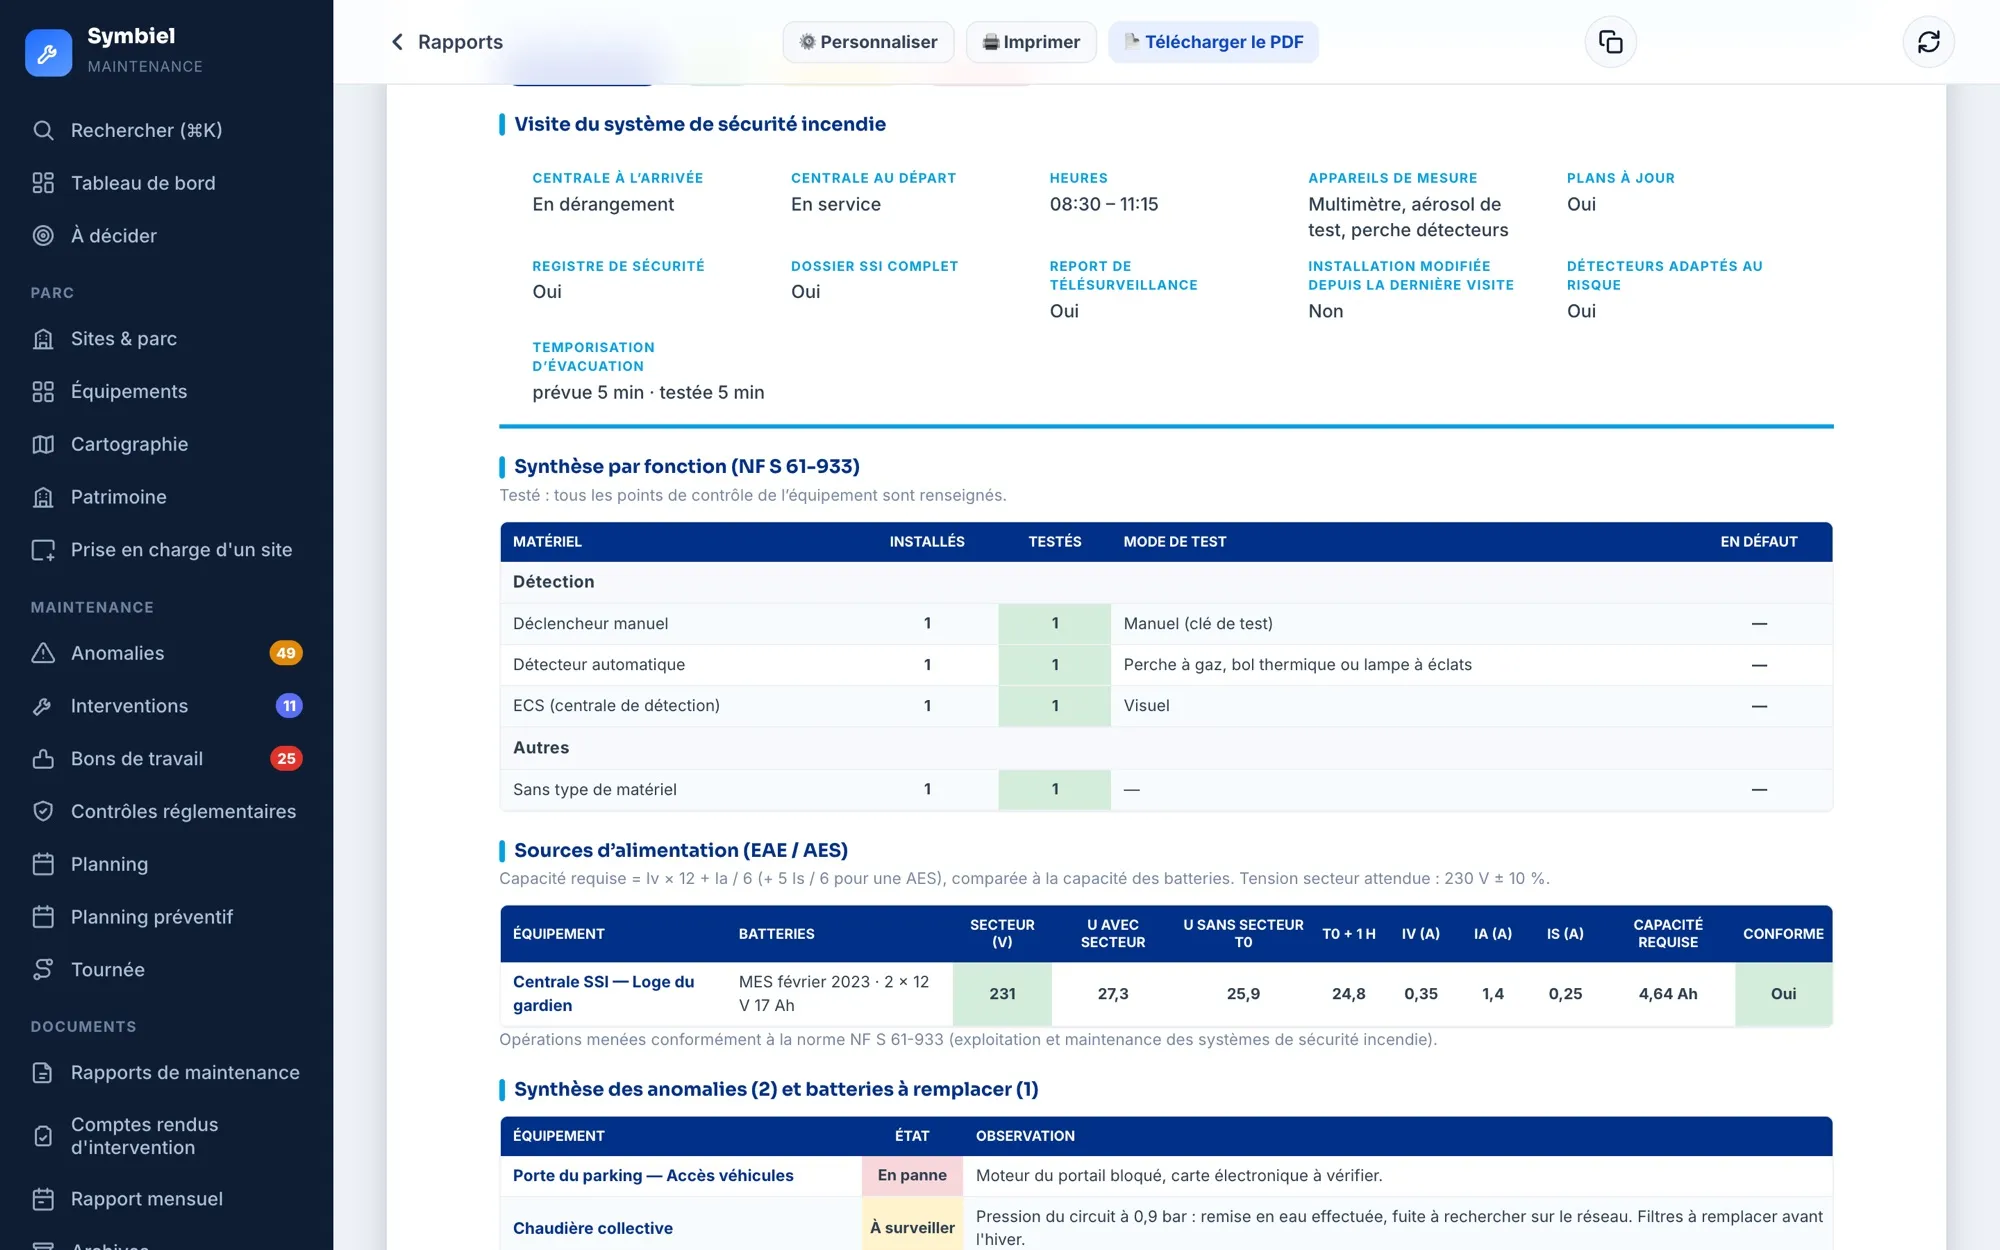Open the Chaudière collective link

[593, 1228]
